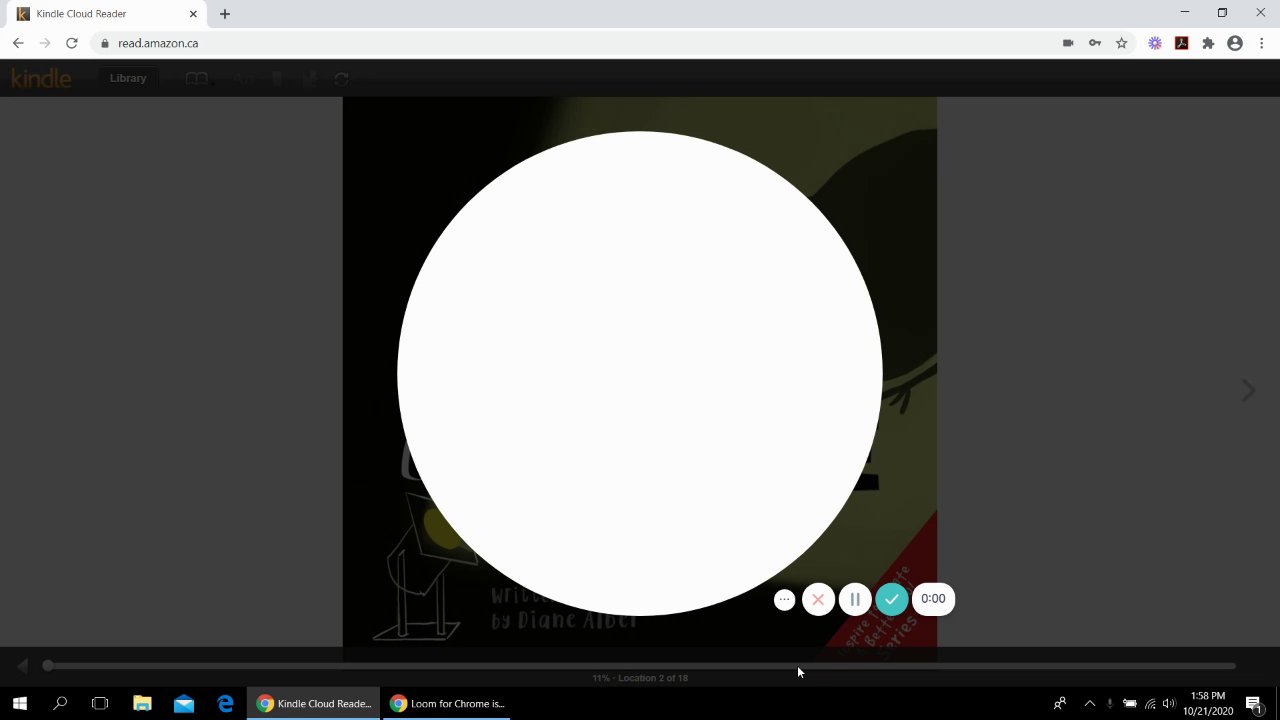
Task: Open the Kindle go-to book menu icon
Action: 197,78
